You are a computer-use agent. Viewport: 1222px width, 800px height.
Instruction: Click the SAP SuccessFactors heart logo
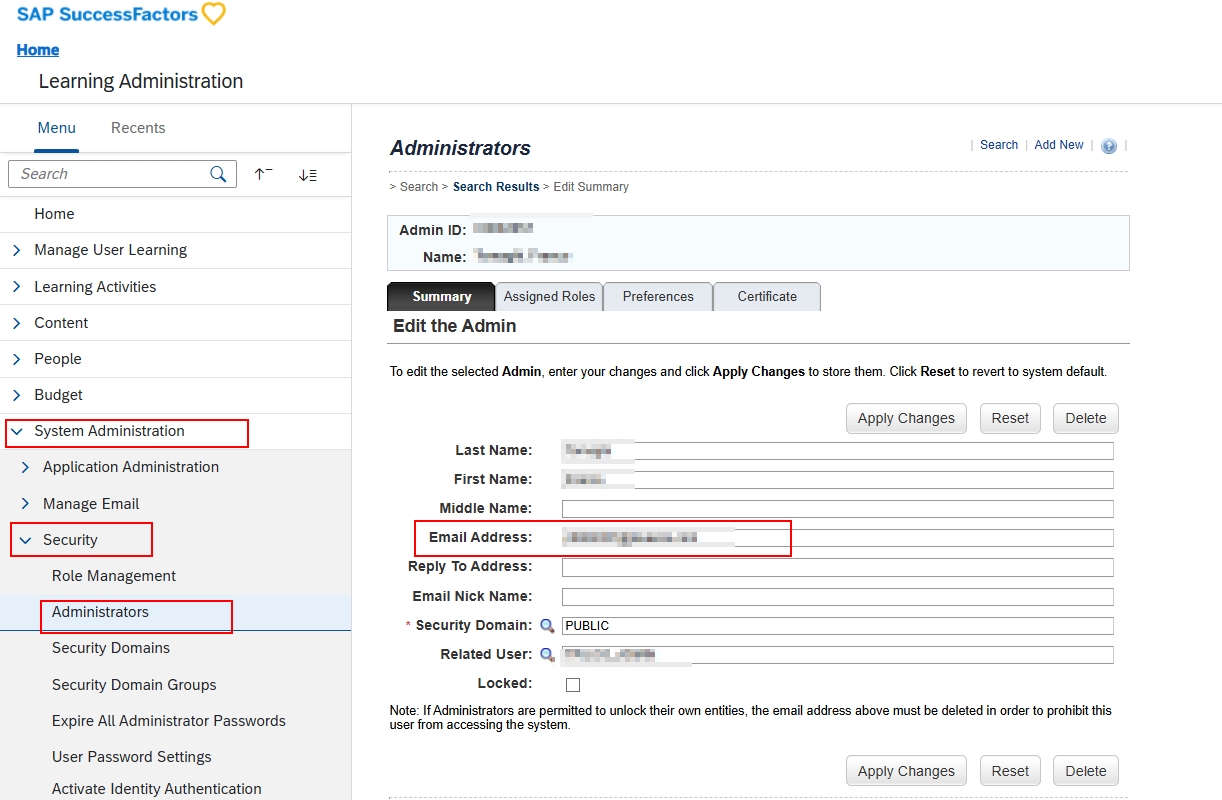213,15
